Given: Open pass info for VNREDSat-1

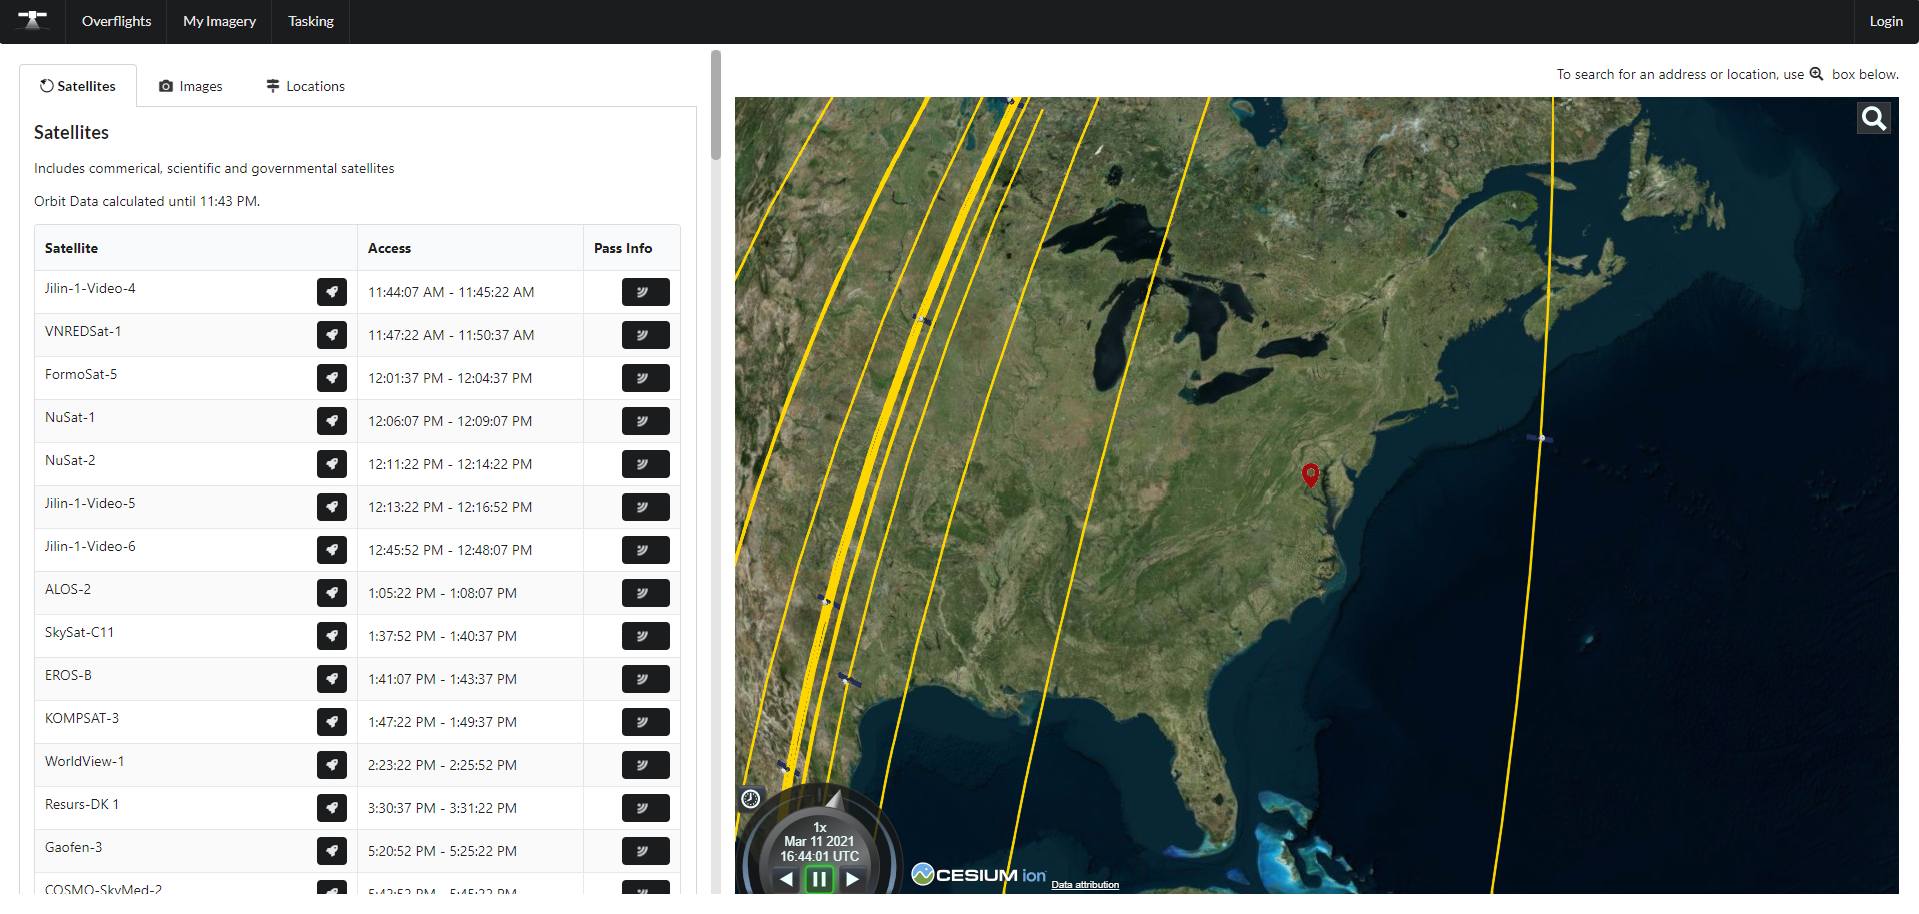Looking at the screenshot, I should [x=645, y=335].
